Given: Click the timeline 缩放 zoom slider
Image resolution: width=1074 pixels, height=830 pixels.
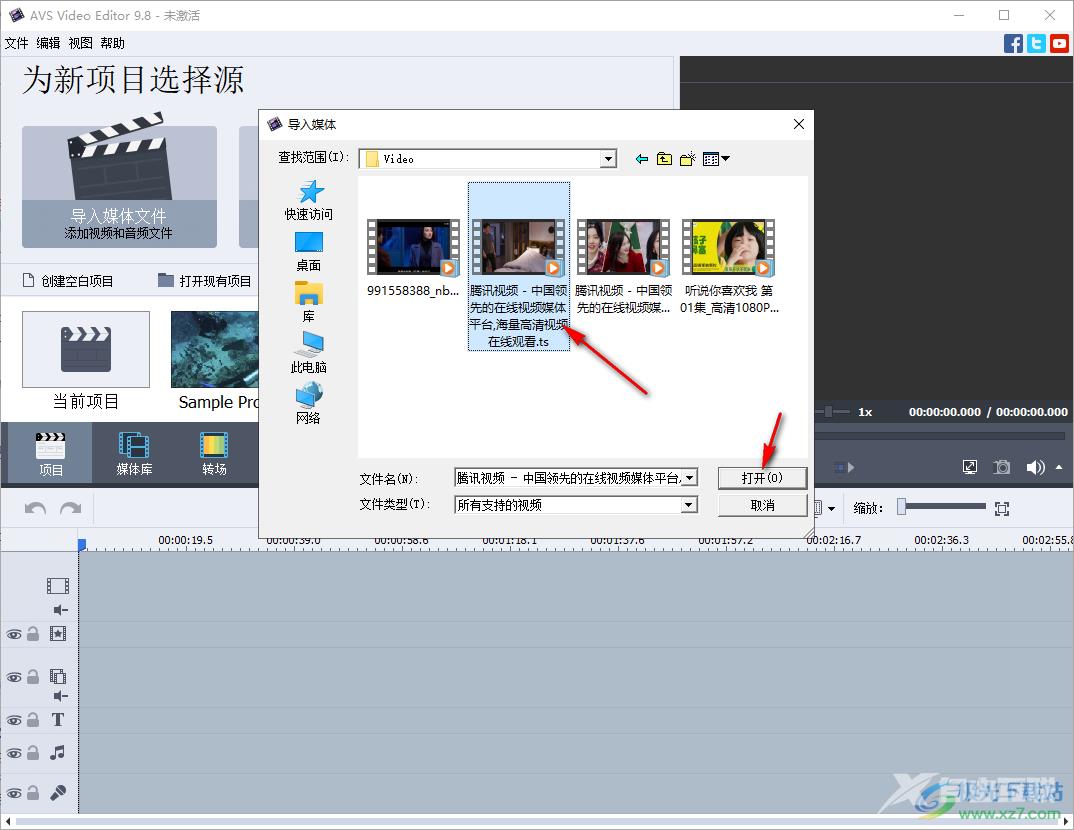Looking at the screenshot, I should pyautogui.click(x=942, y=507).
